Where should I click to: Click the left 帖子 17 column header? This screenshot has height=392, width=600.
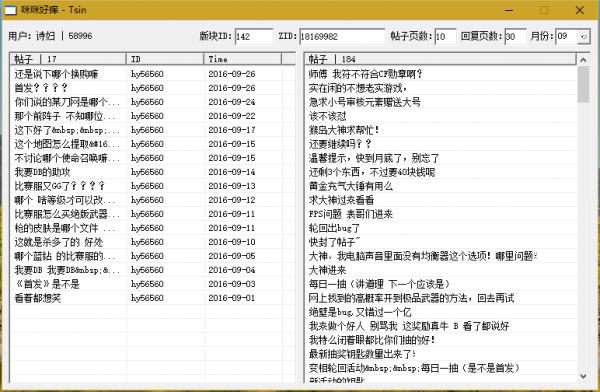click(x=68, y=59)
